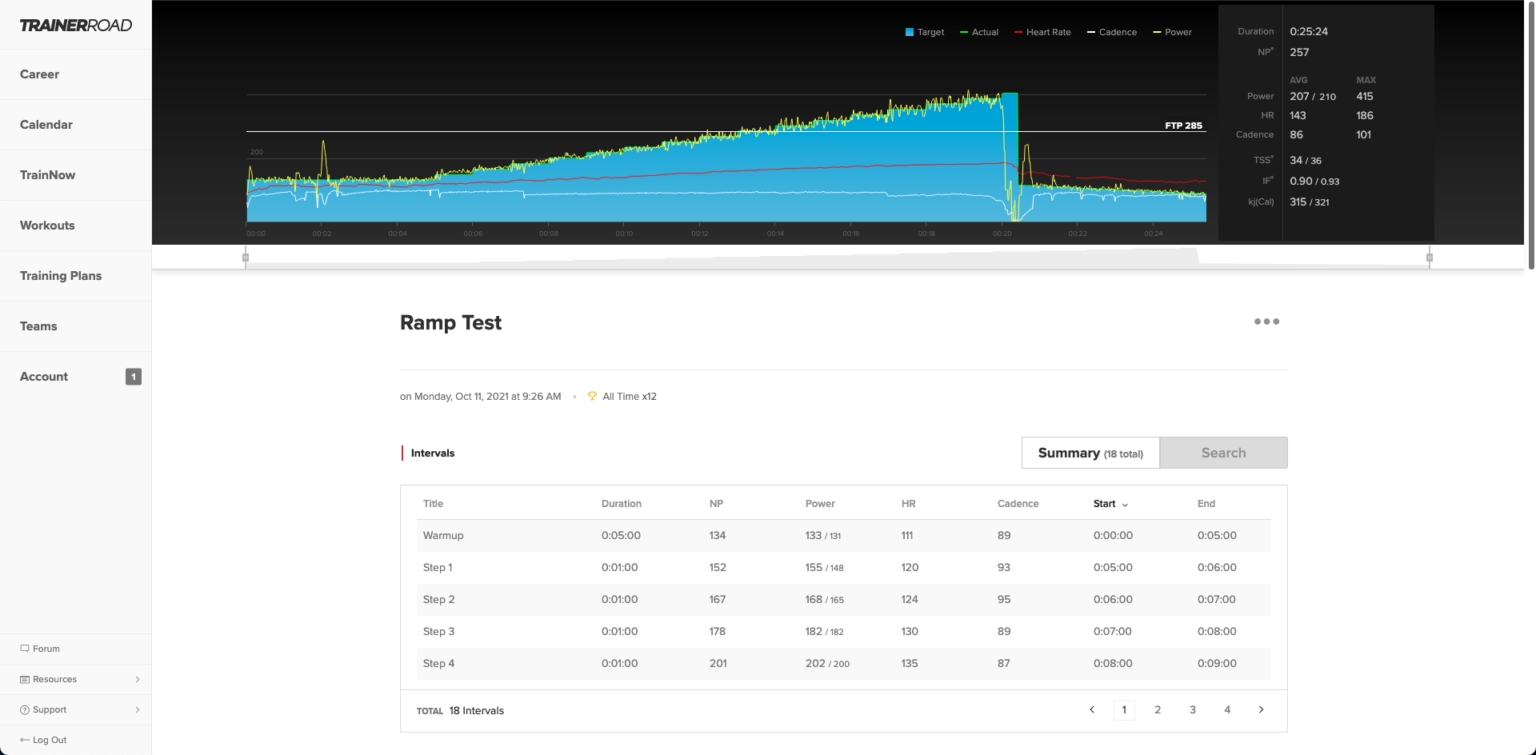
Task: Open Calendar from the sidebar
Action: (46, 125)
